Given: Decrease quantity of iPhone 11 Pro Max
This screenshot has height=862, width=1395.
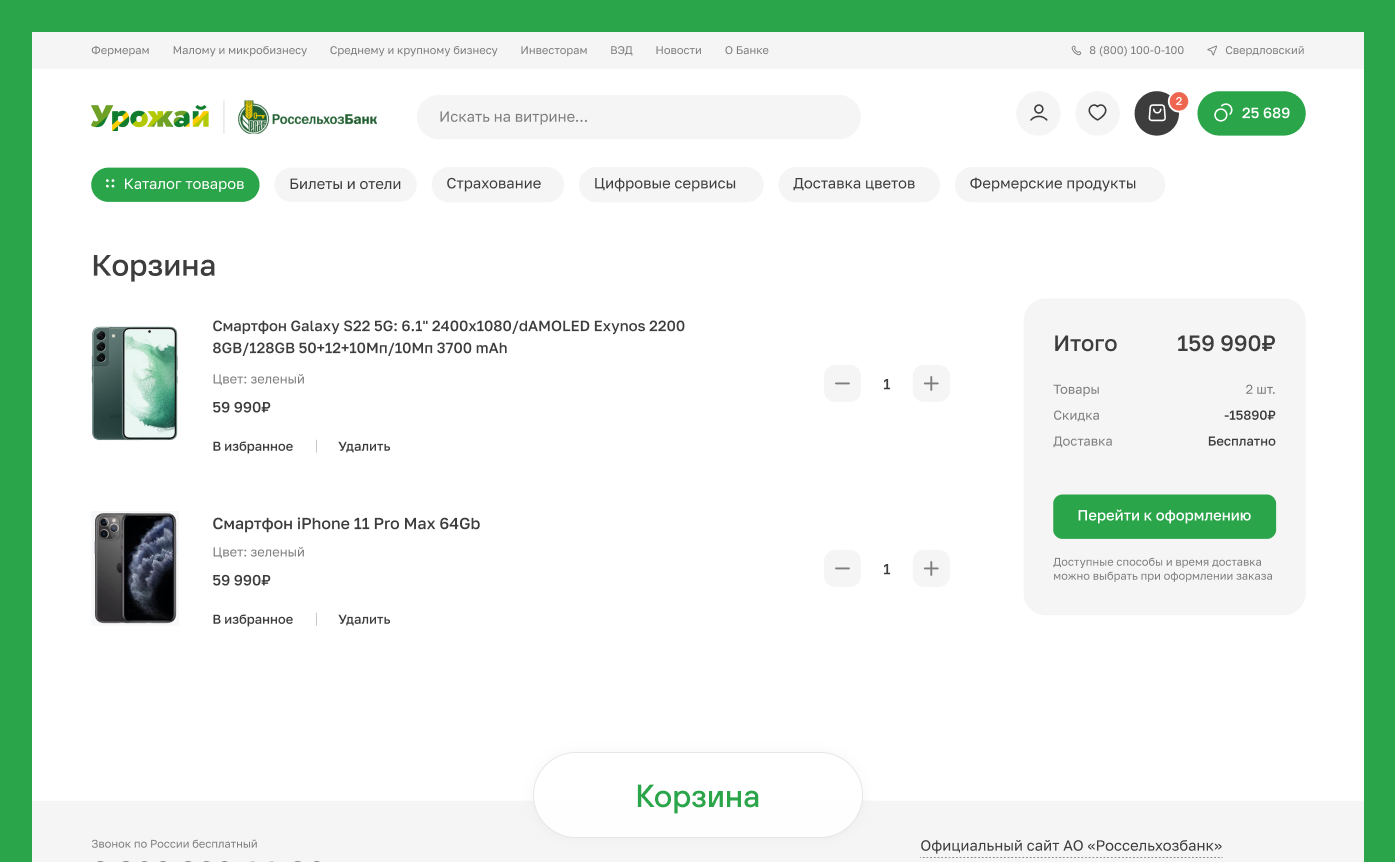Looking at the screenshot, I should (x=842, y=568).
